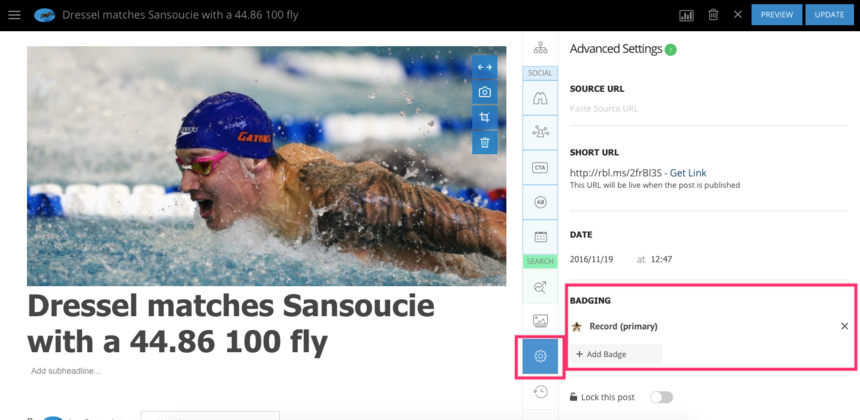The width and height of the screenshot is (860, 420).
Task: Click the UPDATE button
Action: coord(829,15)
